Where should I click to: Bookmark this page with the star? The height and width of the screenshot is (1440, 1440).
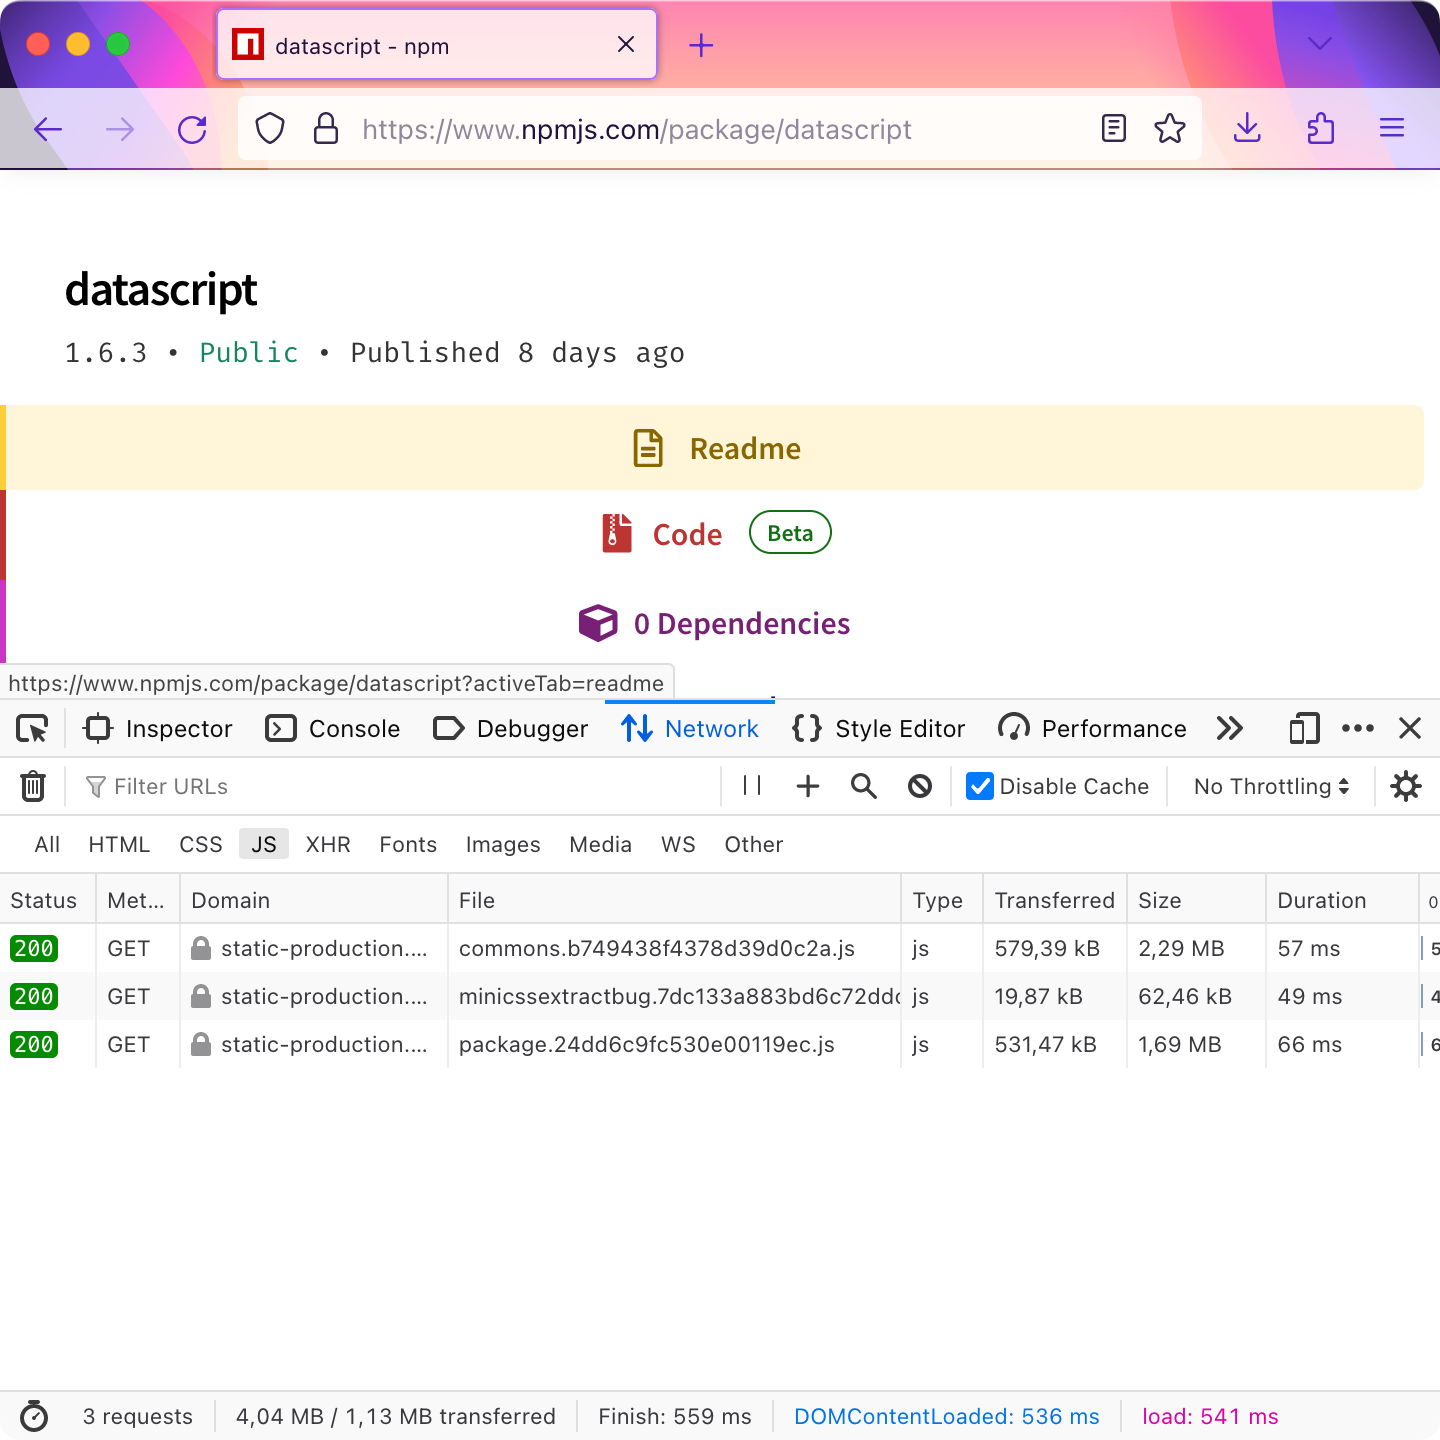click(x=1170, y=128)
